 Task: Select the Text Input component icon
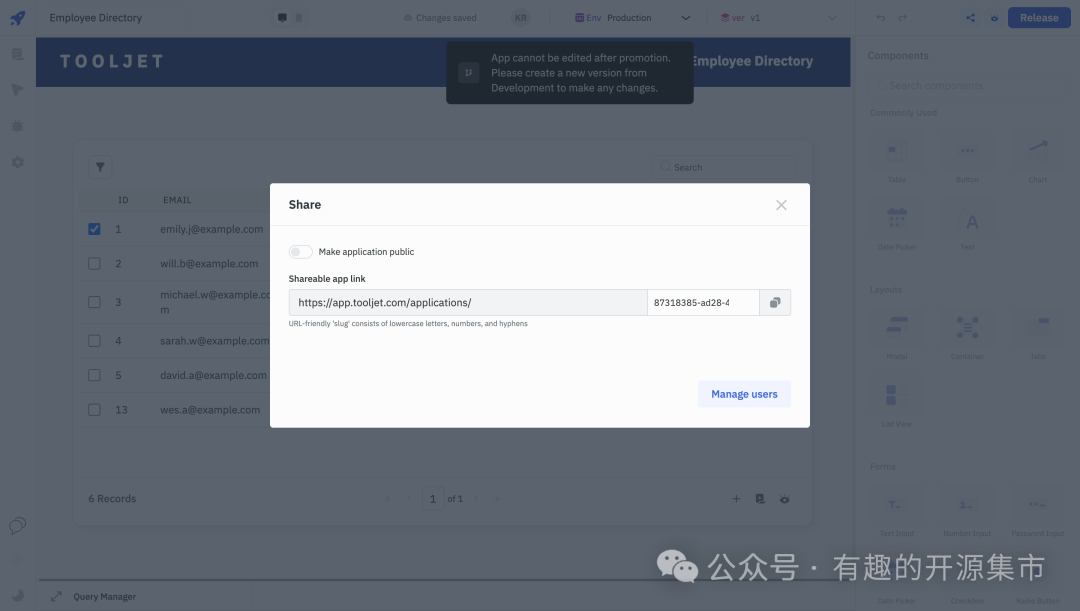tap(897, 505)
